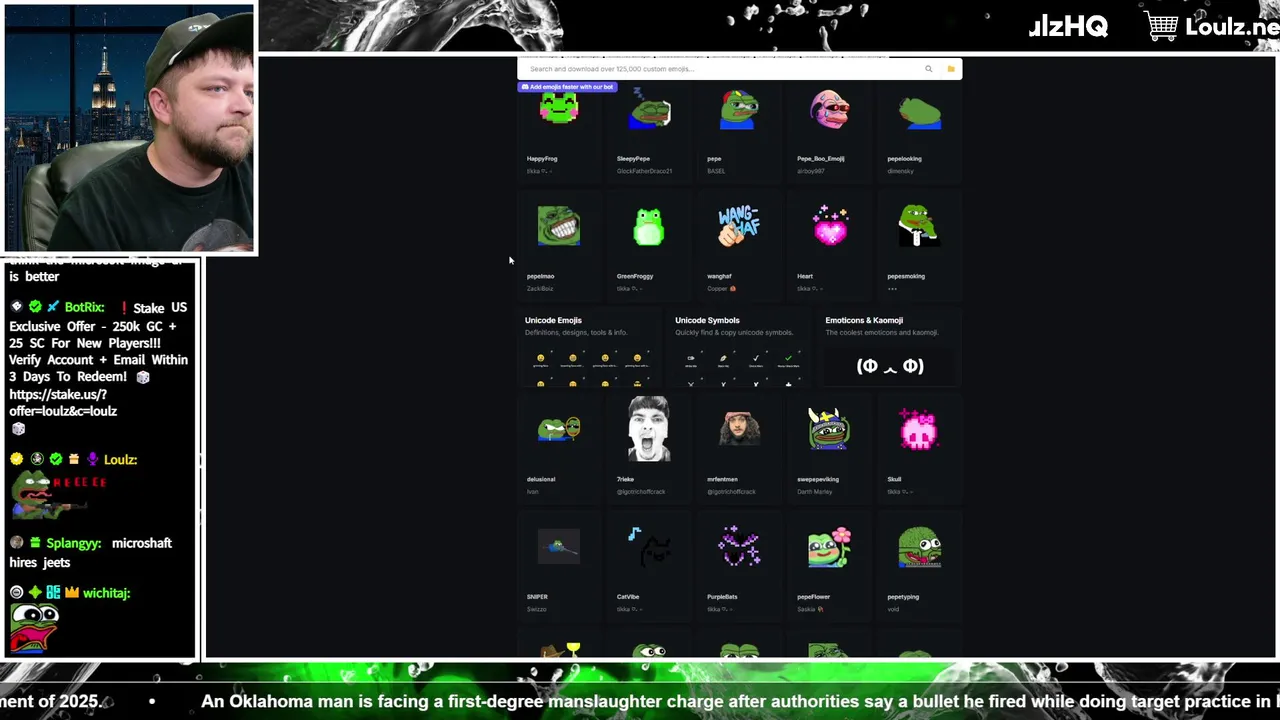This screenshot has height=720, width=1280.
Task: Select the pepetyping emoji image
Action: click(x=919, y=547)
